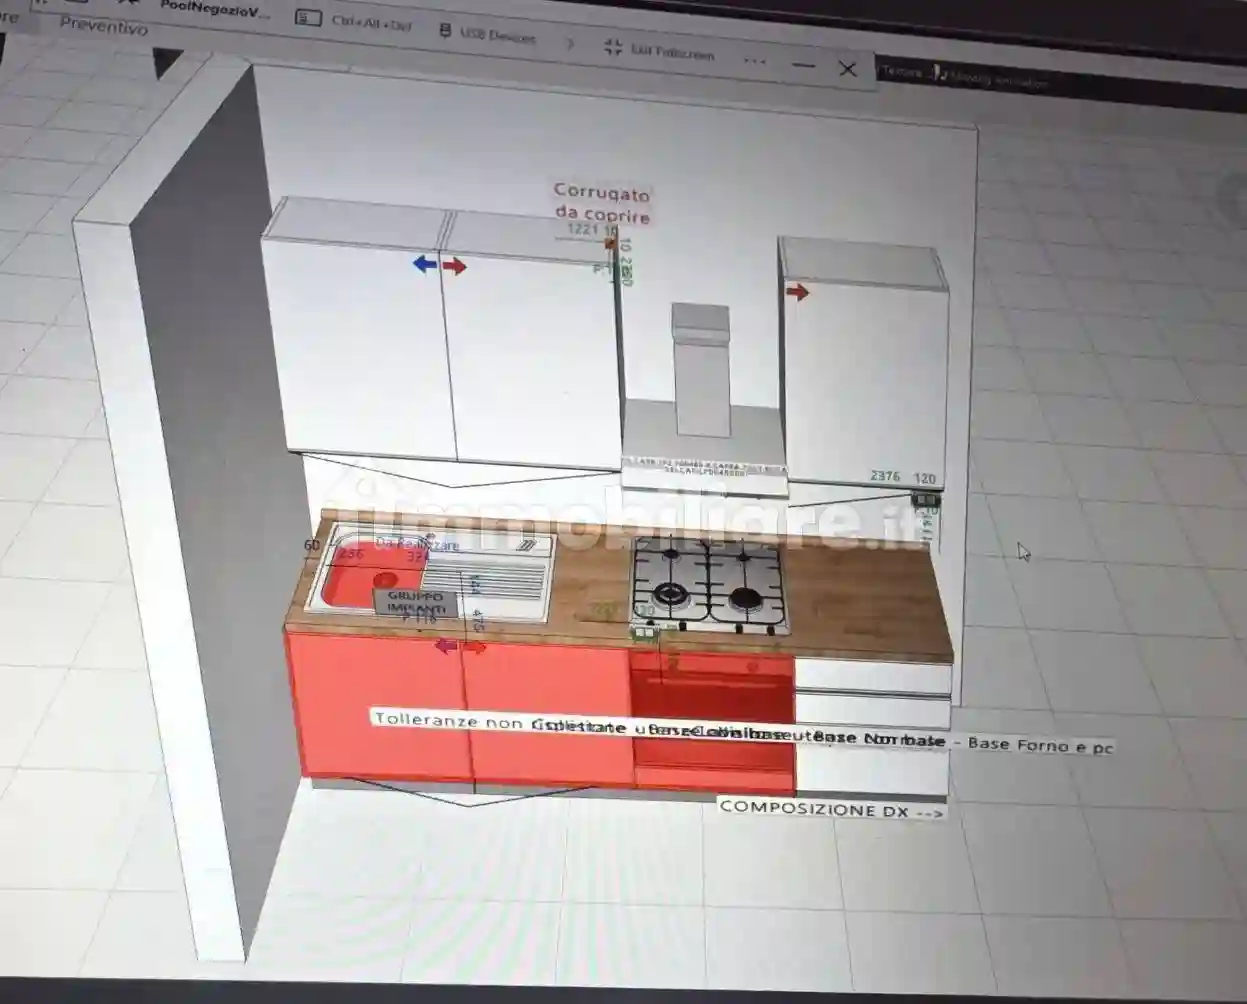
Task: Open the Preventivo menu
Action: (104, 27)
